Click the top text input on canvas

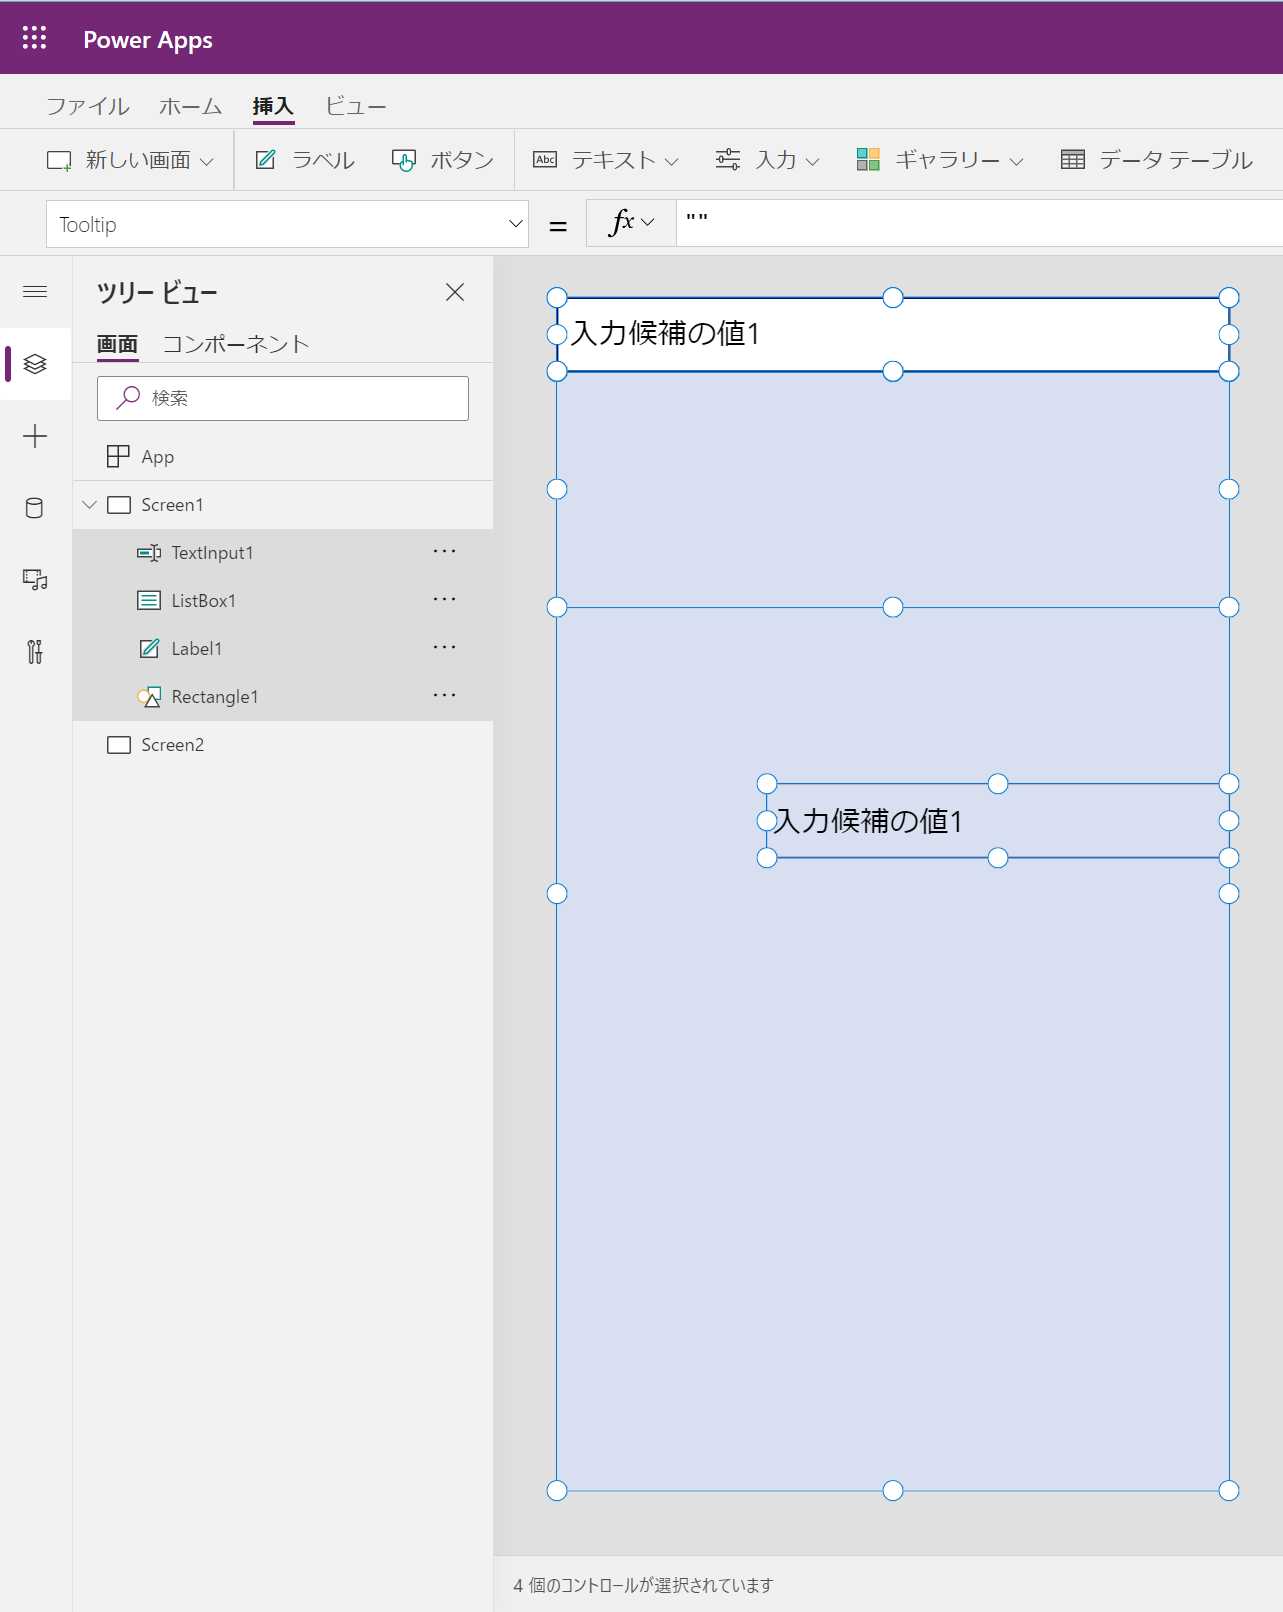[893, 335]
